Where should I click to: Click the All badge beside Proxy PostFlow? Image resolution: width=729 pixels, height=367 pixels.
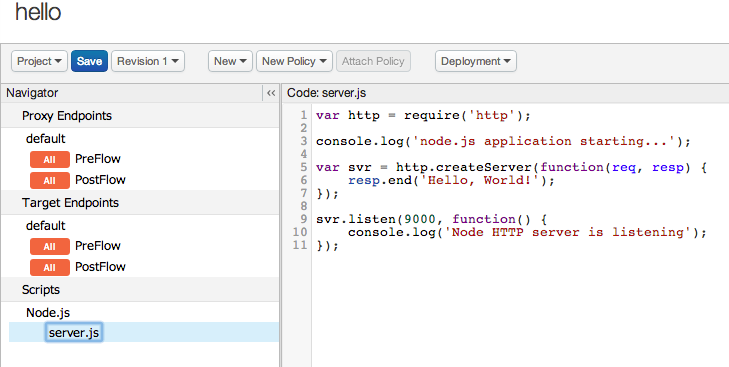50,180
